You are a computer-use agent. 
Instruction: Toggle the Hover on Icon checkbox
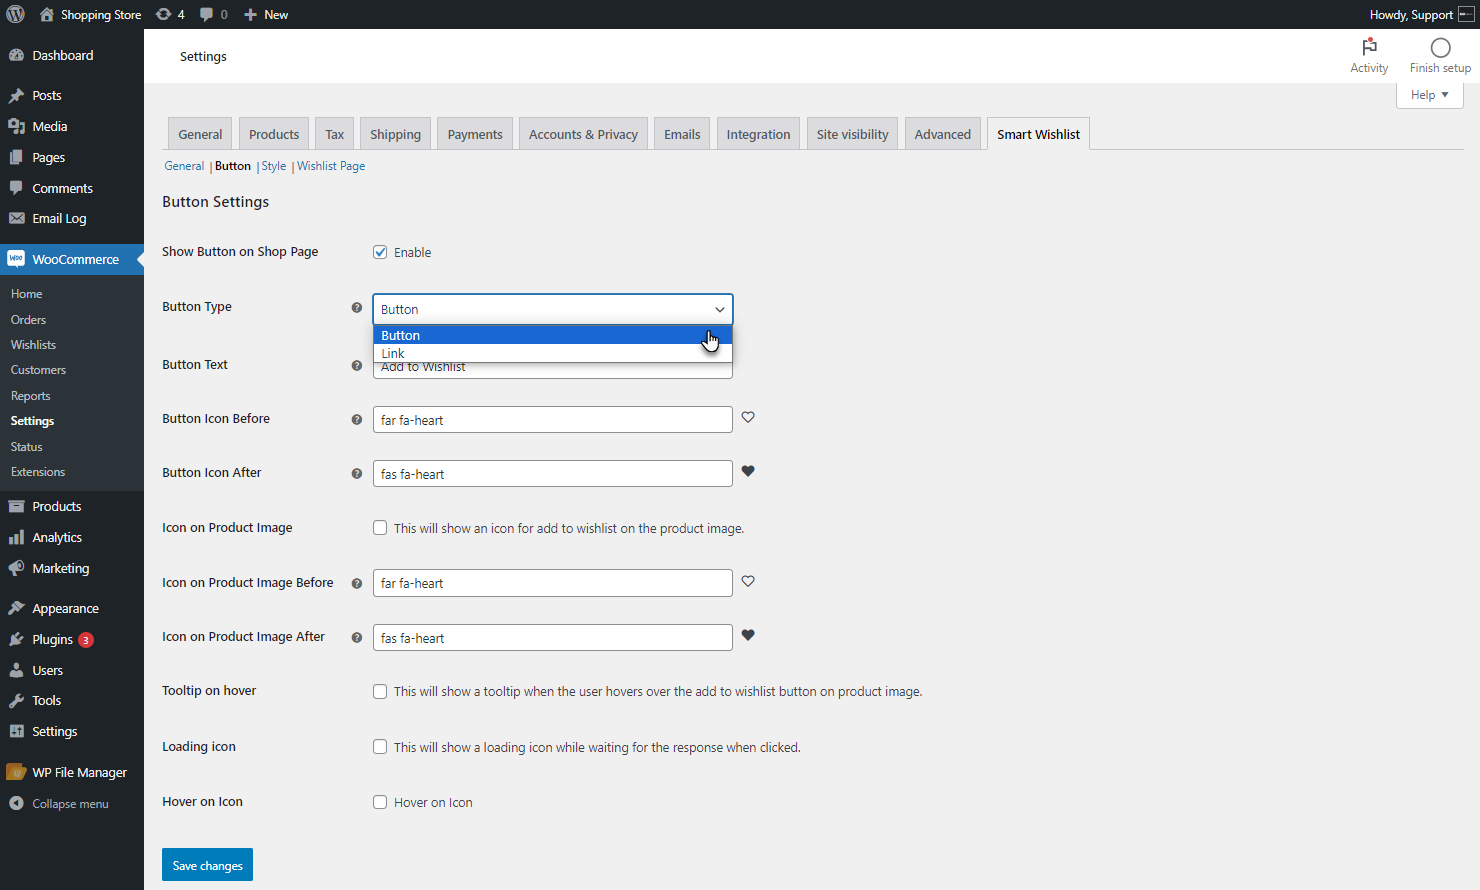380,802
